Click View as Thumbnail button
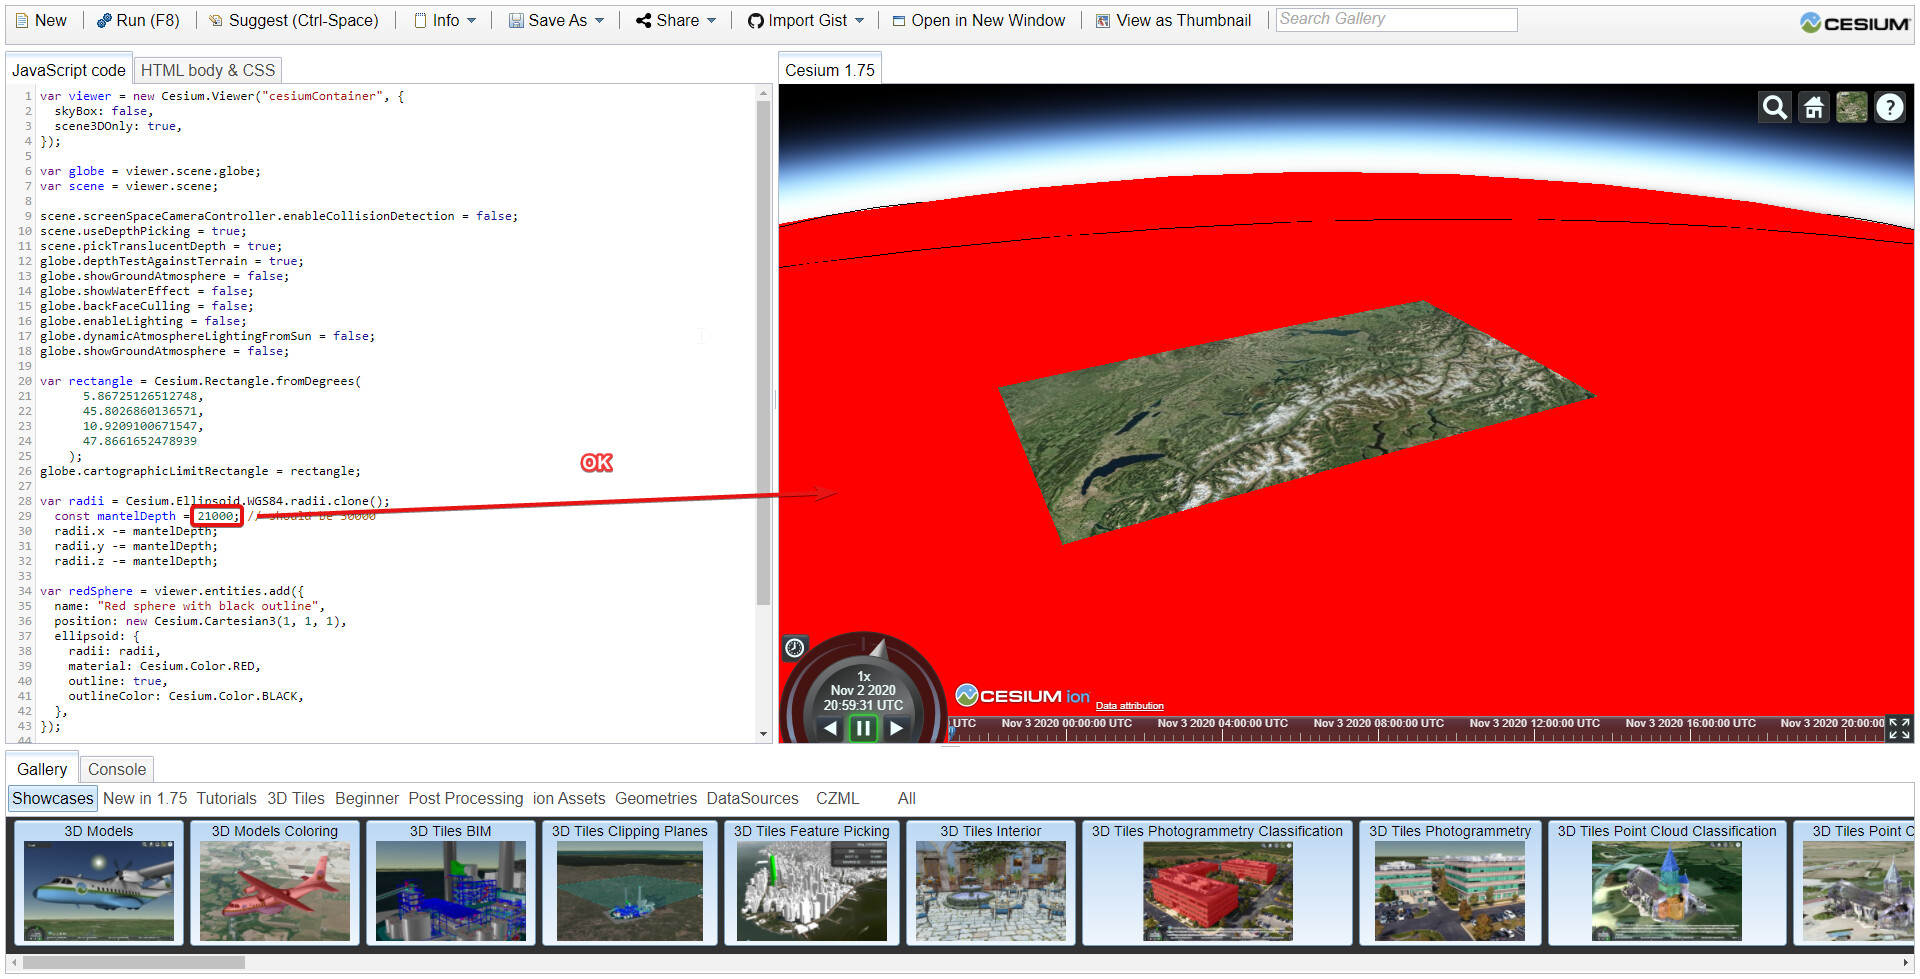 pyautogui.click(x=1174, y=20)
